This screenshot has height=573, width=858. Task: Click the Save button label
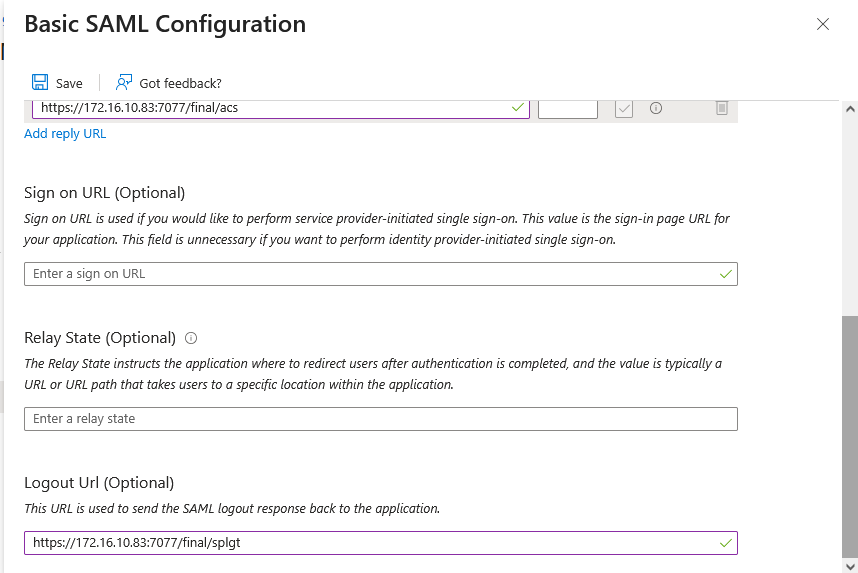click(x=69, y=84)
